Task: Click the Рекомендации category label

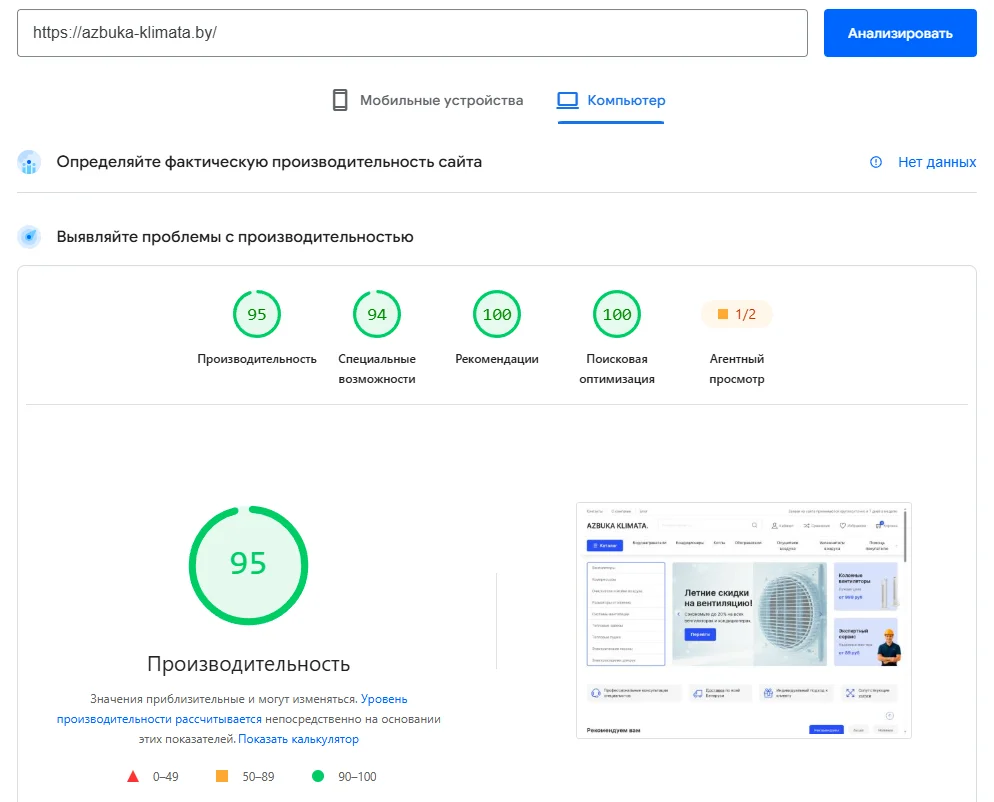Action: 497,359
